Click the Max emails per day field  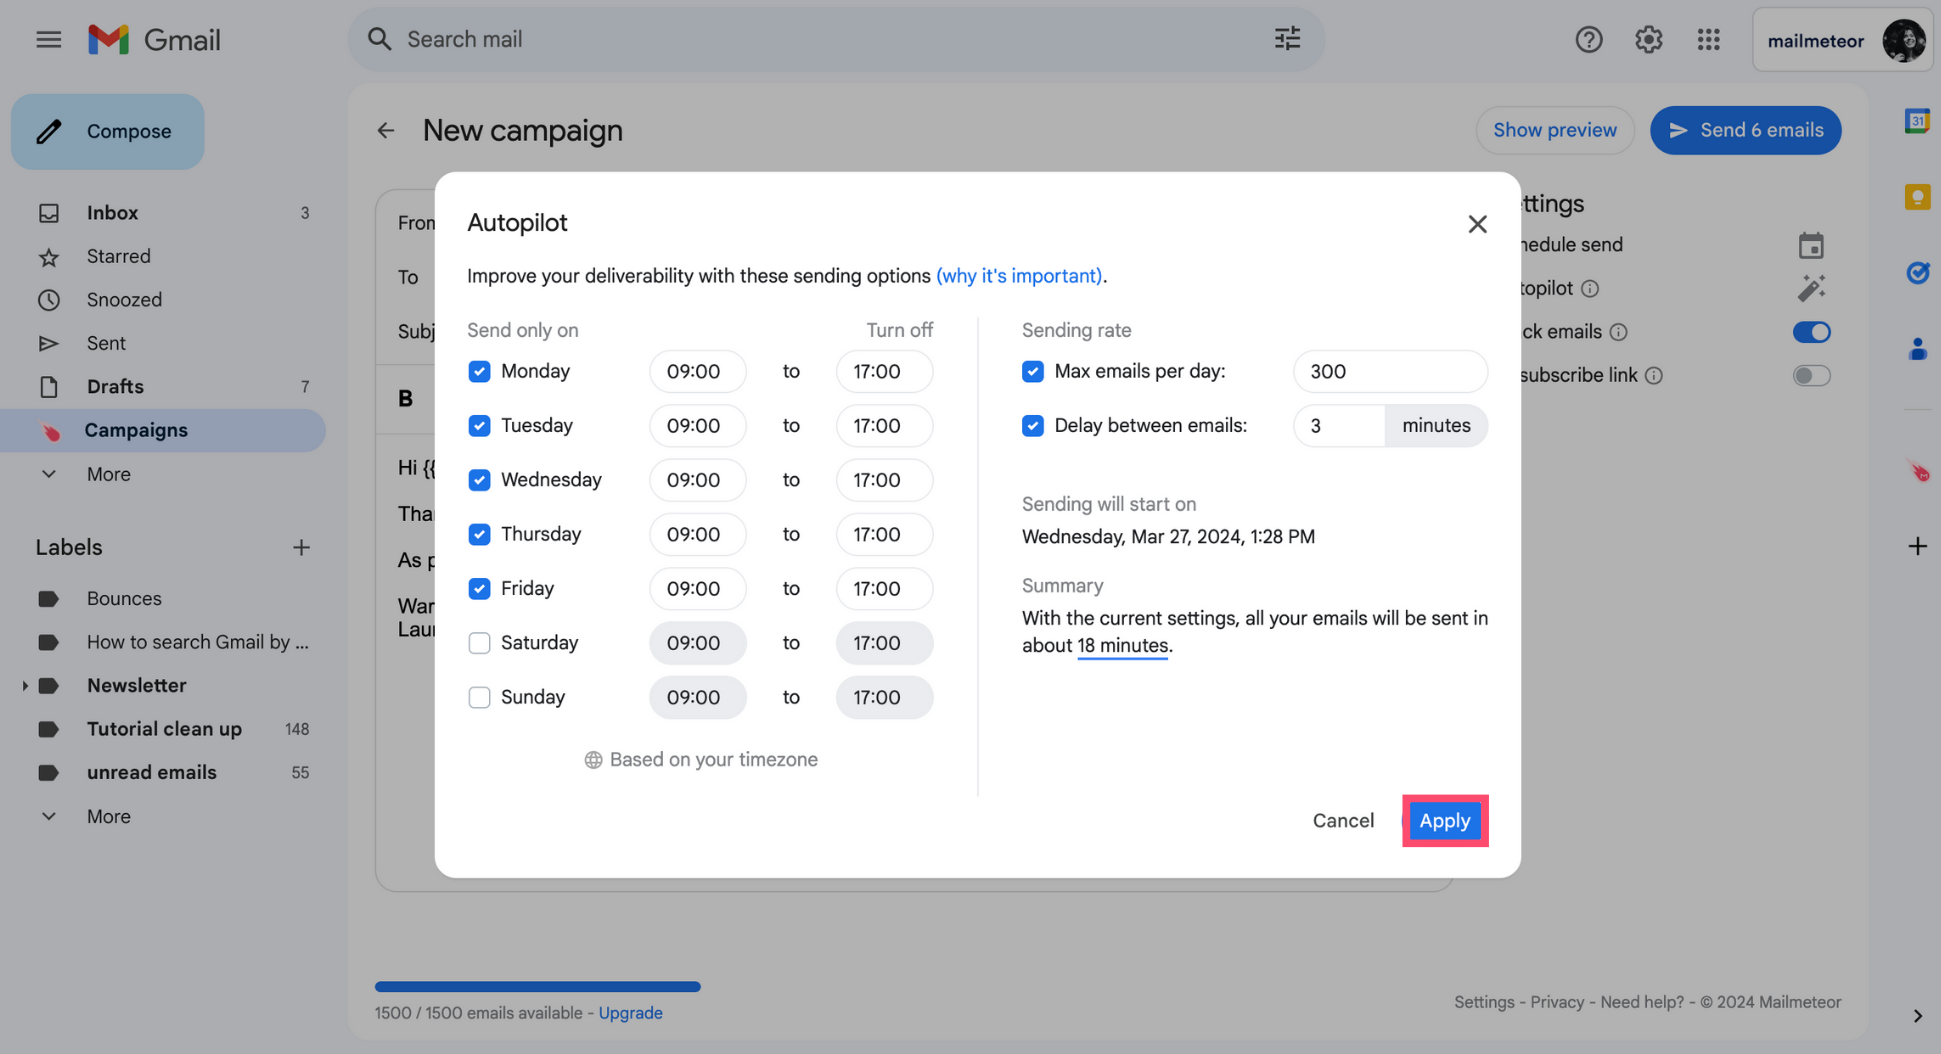coord(1390,371)
